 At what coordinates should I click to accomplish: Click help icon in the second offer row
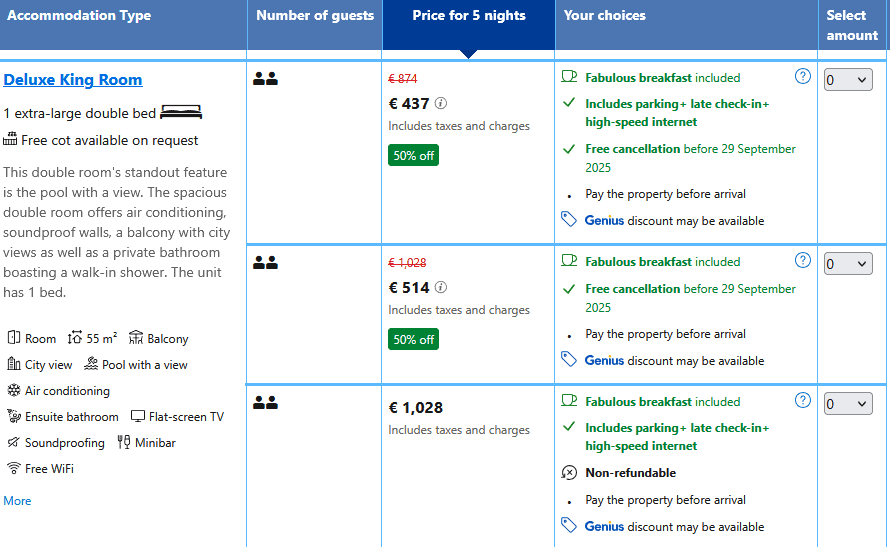coord(802,260)
